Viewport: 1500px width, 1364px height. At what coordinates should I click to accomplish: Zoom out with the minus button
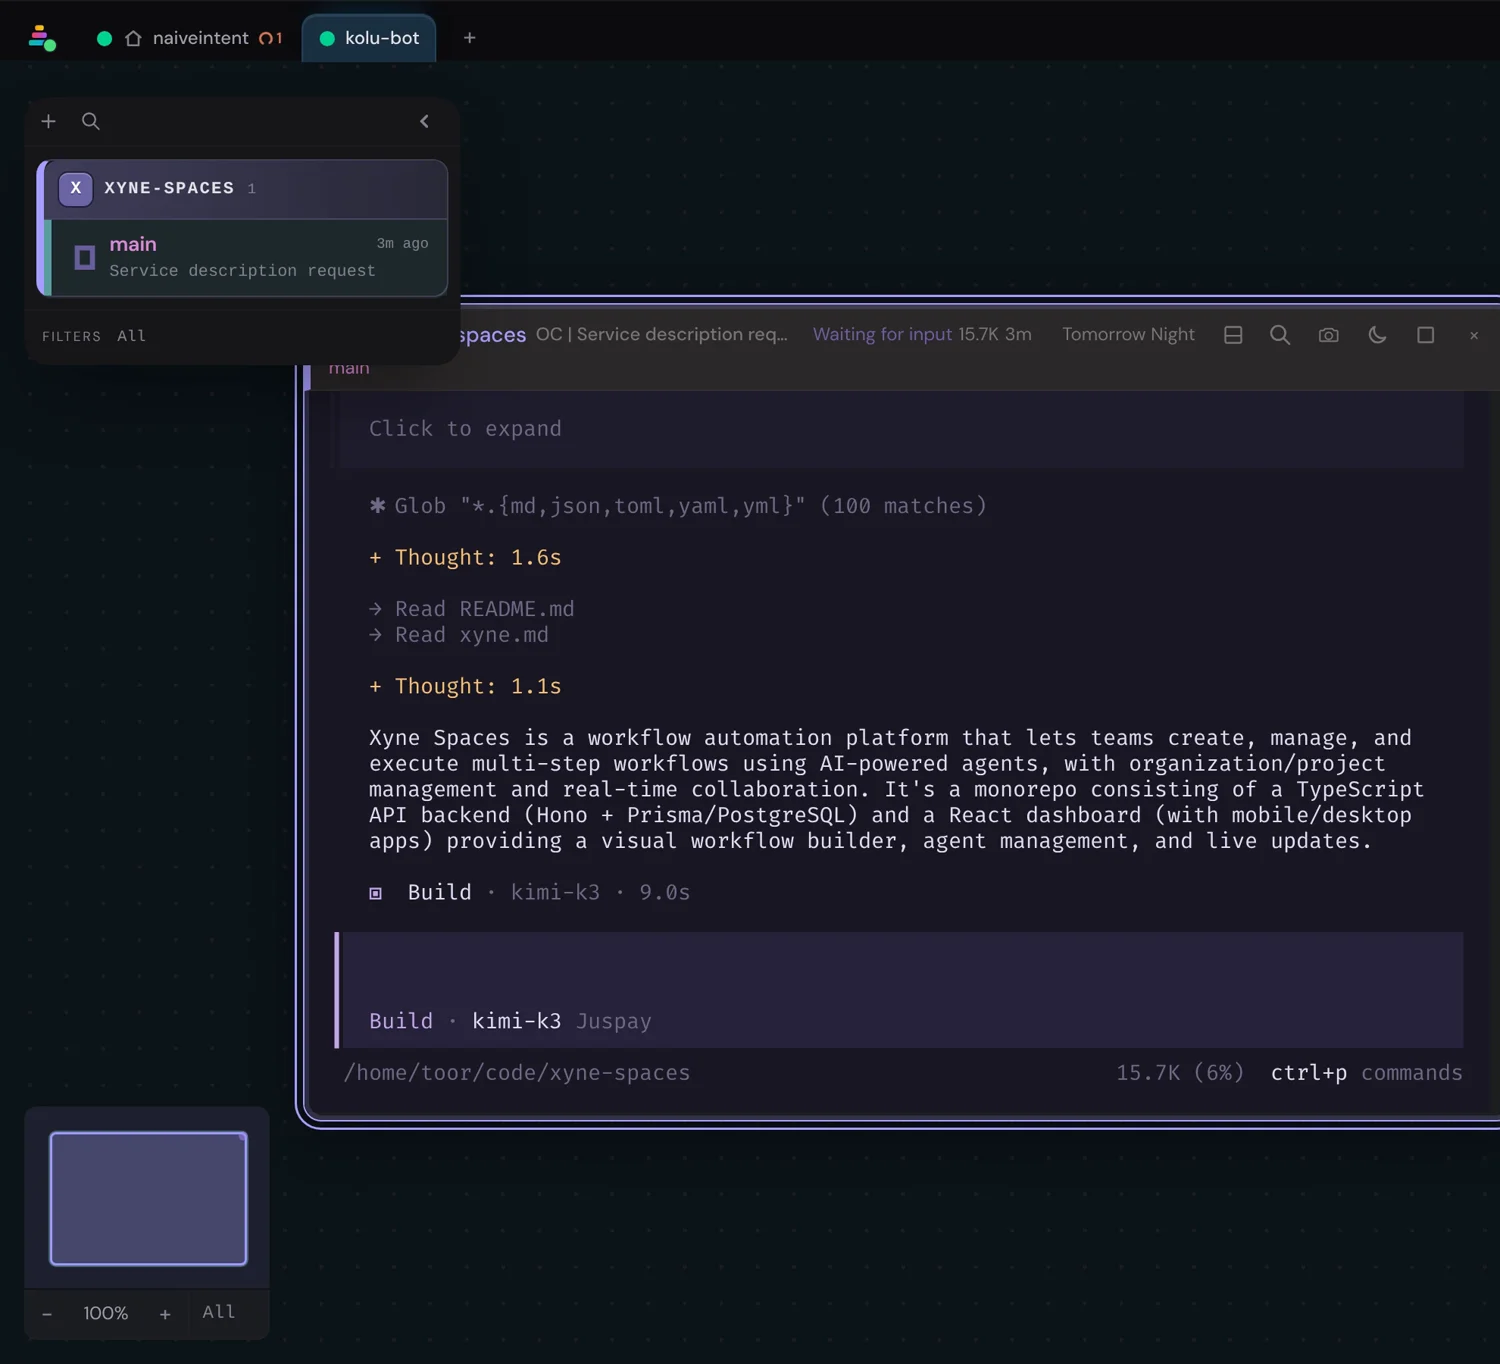pos(47,1313)
